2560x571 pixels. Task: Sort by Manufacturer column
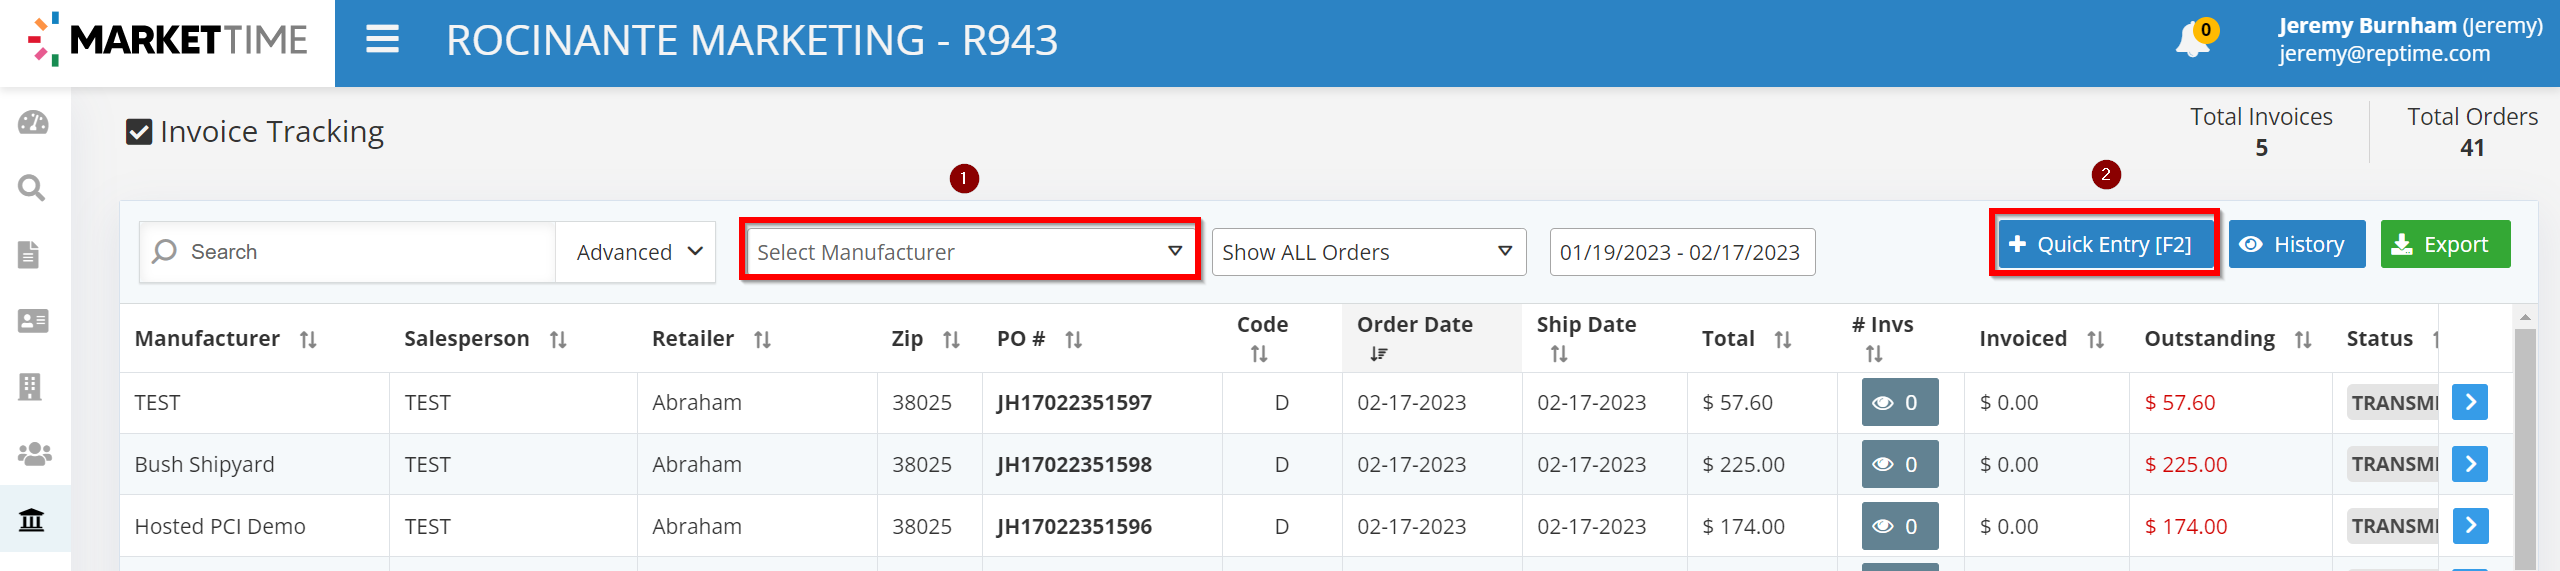[x=308, y=340]
